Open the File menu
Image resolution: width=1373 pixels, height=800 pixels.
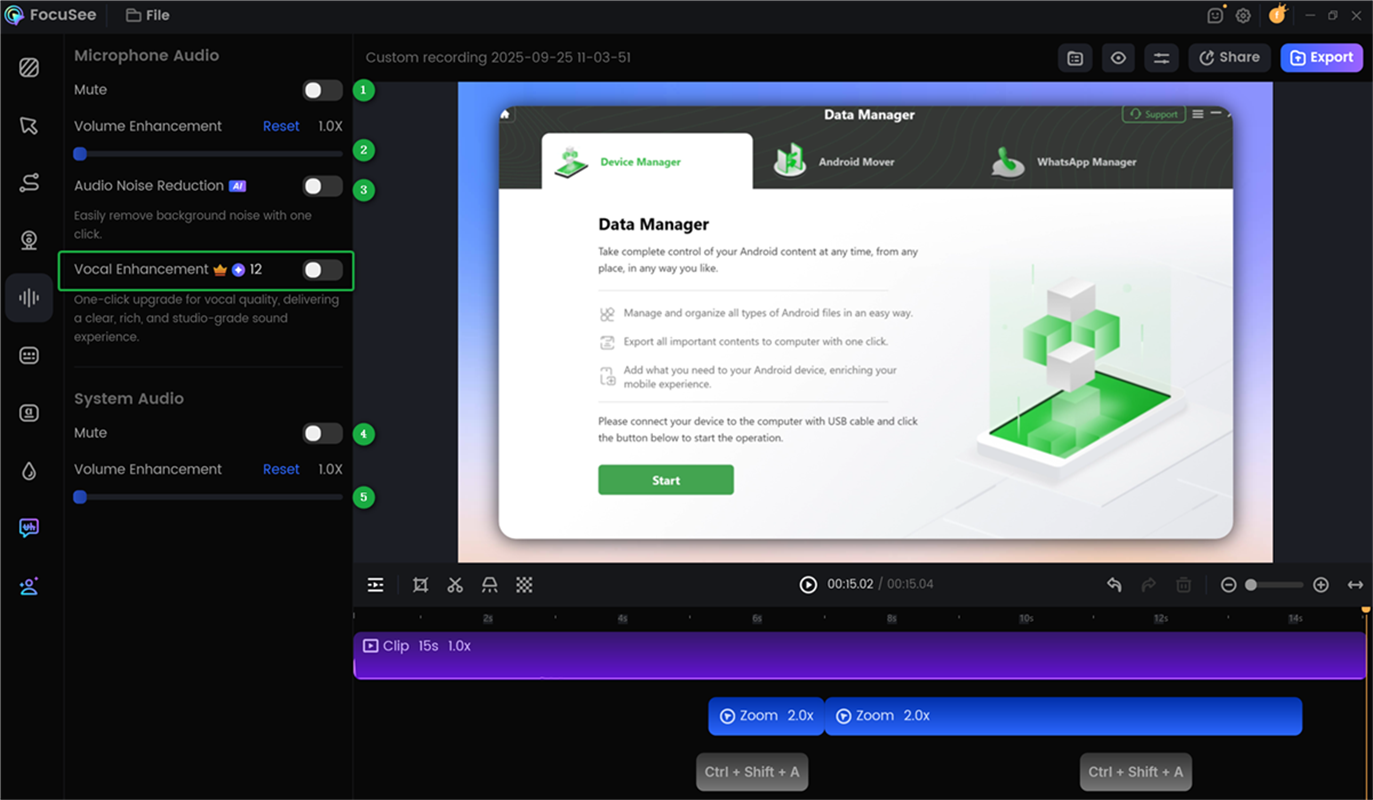point(148,15)
